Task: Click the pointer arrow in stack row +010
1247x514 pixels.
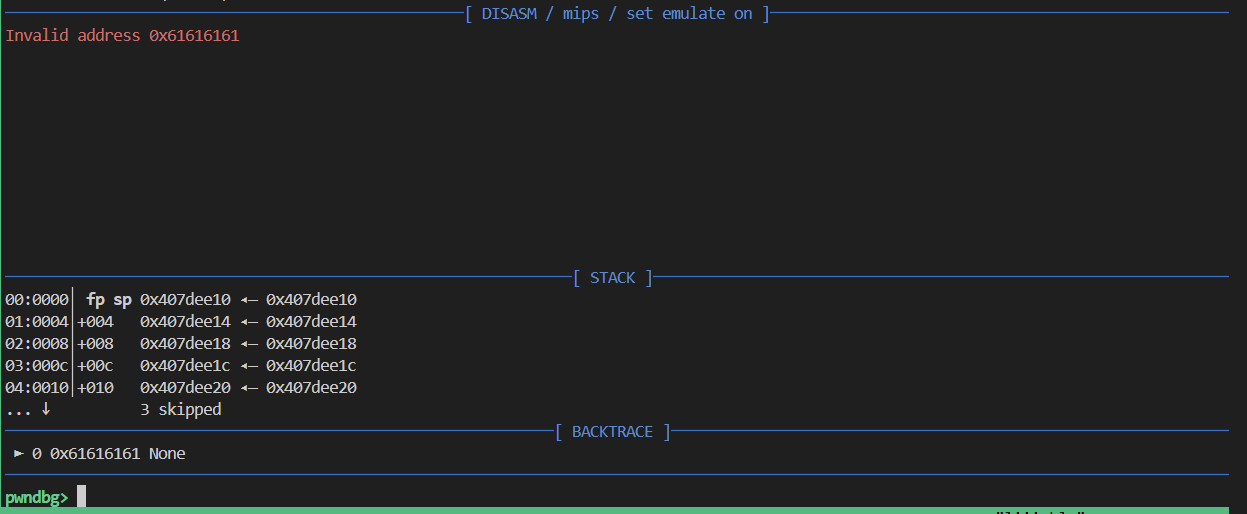Action: click(x=248, y=388)
